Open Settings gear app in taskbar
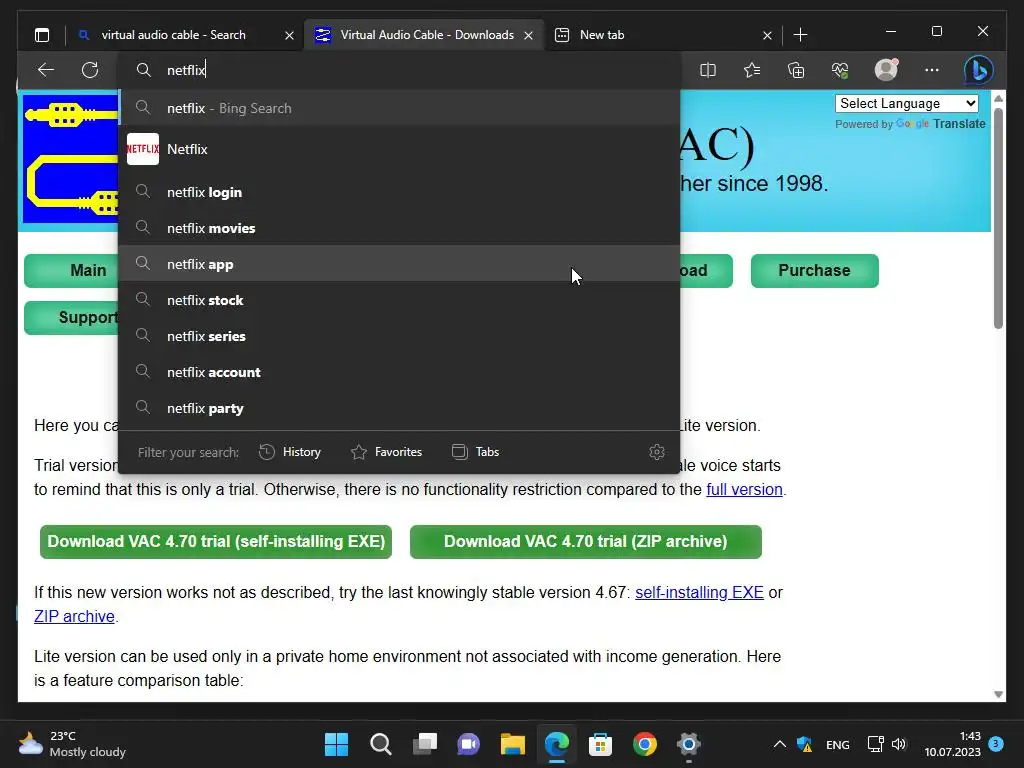This screenshot has height=768, width=1024. [x=688, y=744]
